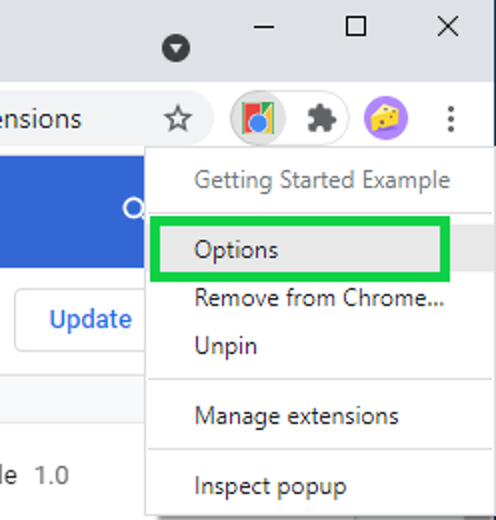Expand the dark circular dropdown arrow in the title bar
Viewport: 496px width, 520px height.
click(176, 48)
